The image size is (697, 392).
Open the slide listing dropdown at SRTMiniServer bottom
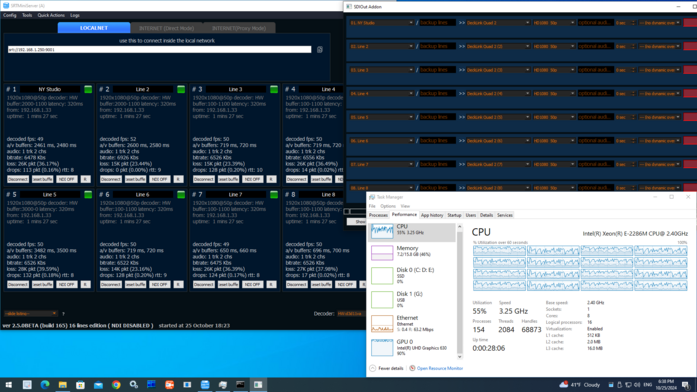31,314
